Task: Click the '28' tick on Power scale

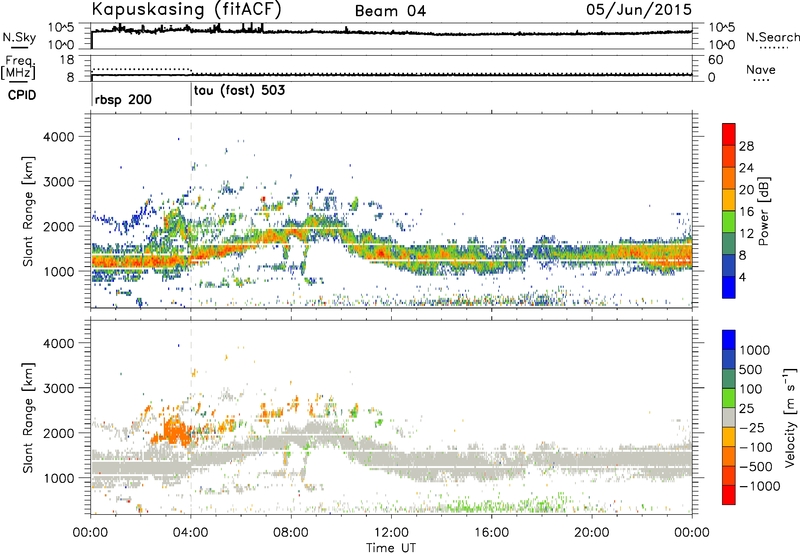Action: point(746,146)
